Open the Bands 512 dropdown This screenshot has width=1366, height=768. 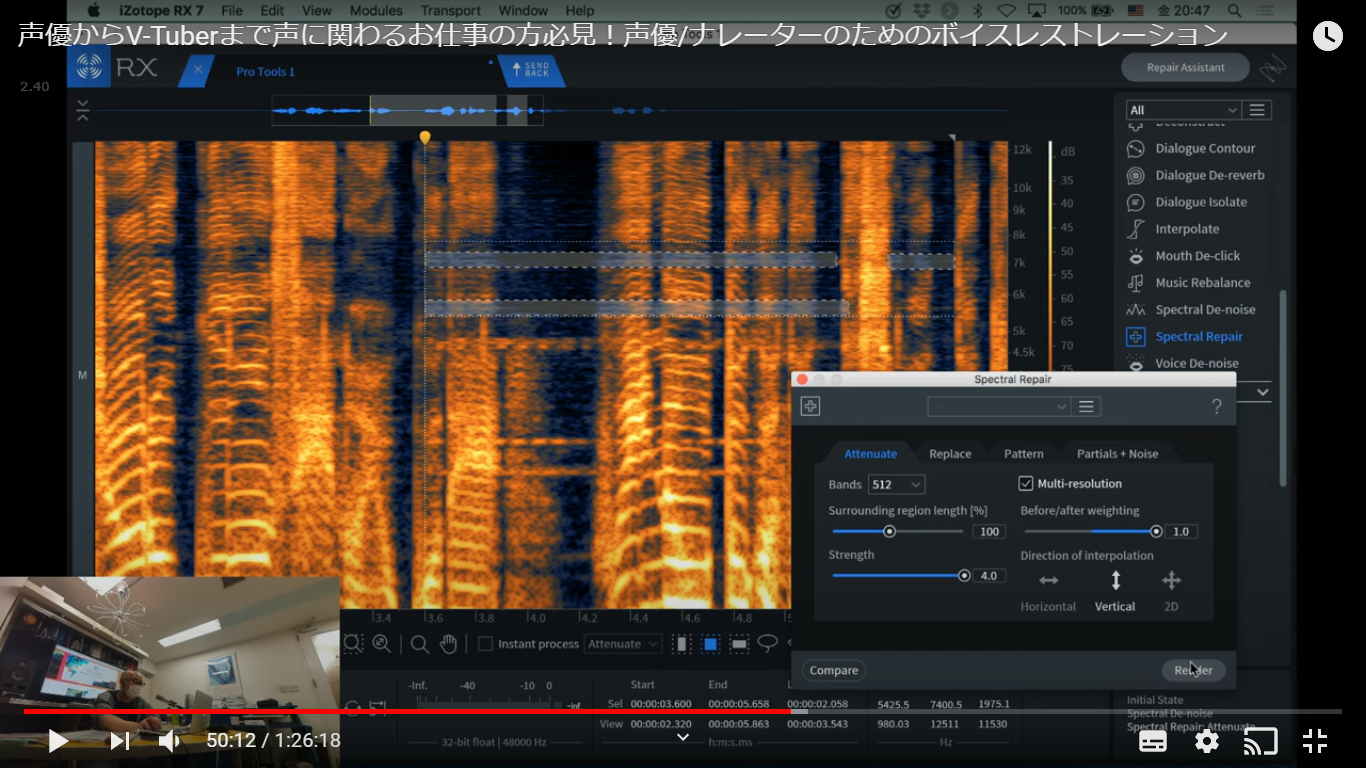coord(896,484)
